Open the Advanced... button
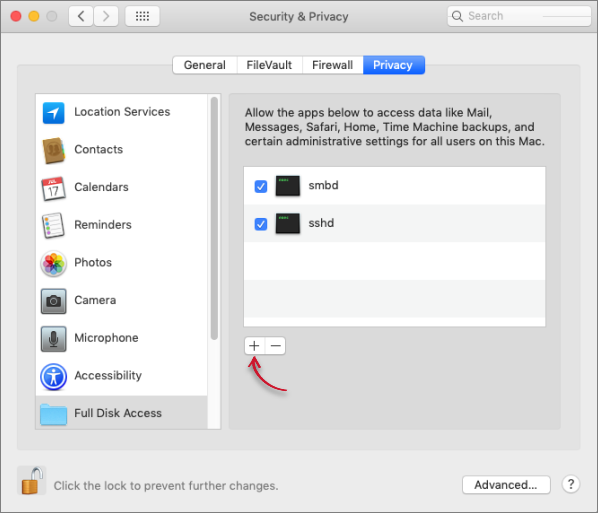The width and height of the screenshot is (598, 513). [x=506, y=485]
